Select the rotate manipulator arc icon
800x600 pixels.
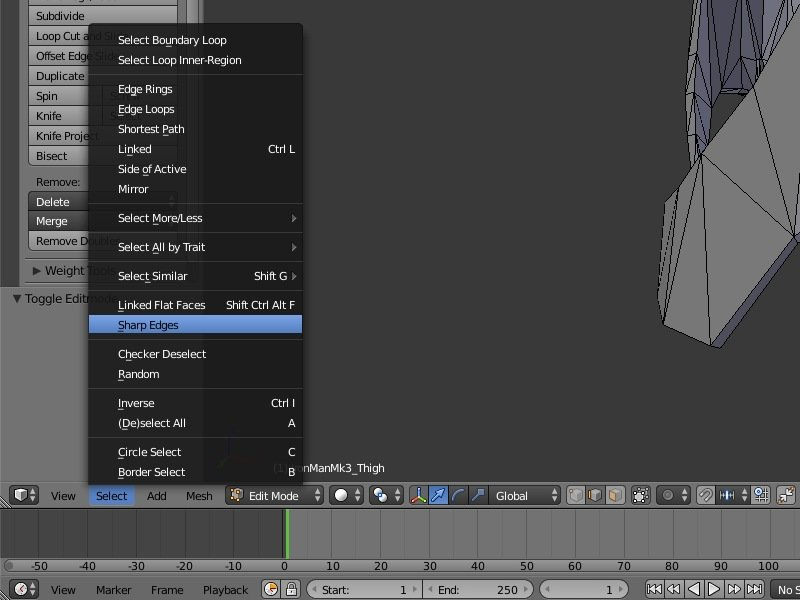[x=458, y=495]
